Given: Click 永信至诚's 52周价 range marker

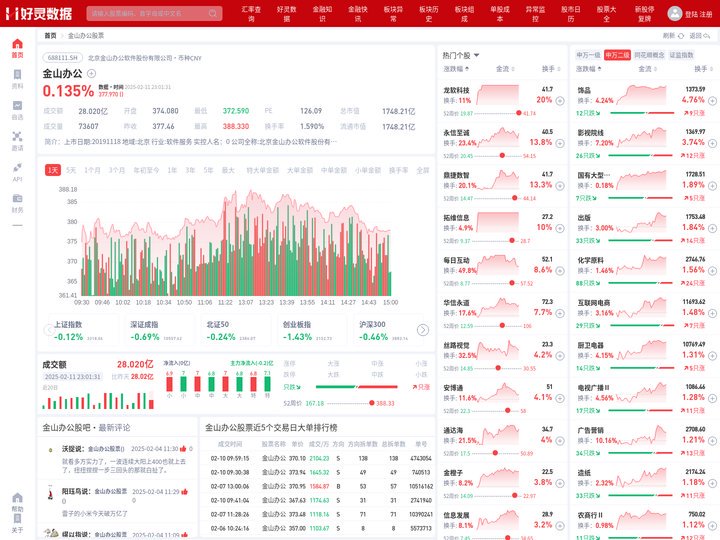Looking at the screenshot, I should pos(502,156).
